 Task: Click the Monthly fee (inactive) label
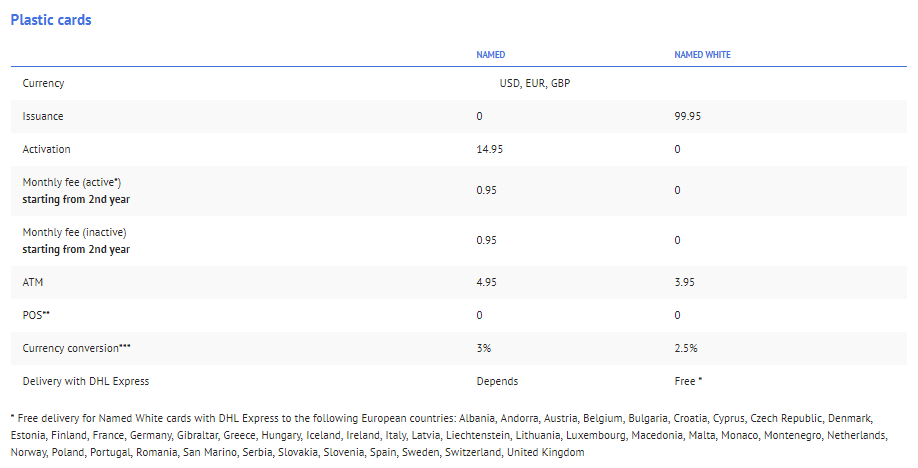(x=74, y=232)
